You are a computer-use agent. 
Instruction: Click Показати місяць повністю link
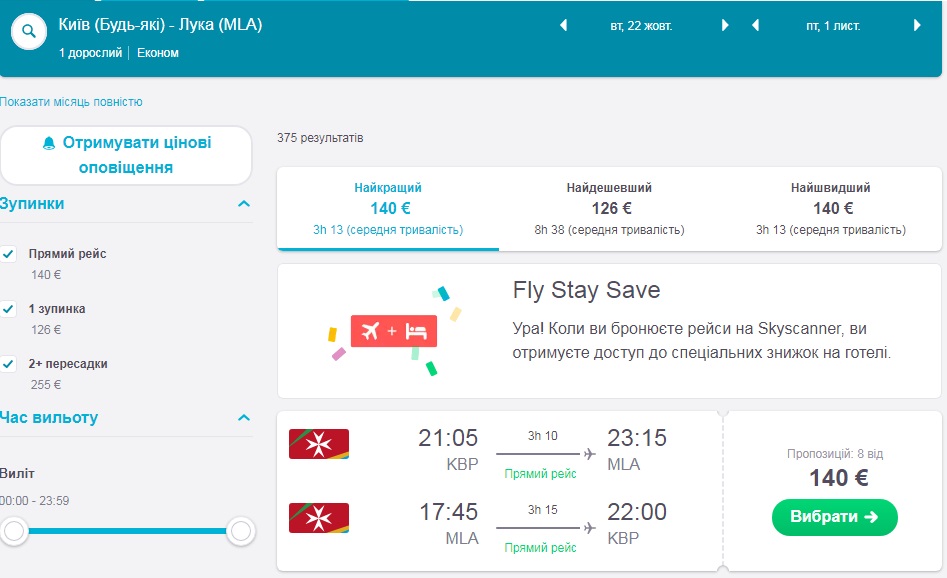coord(71,102)
